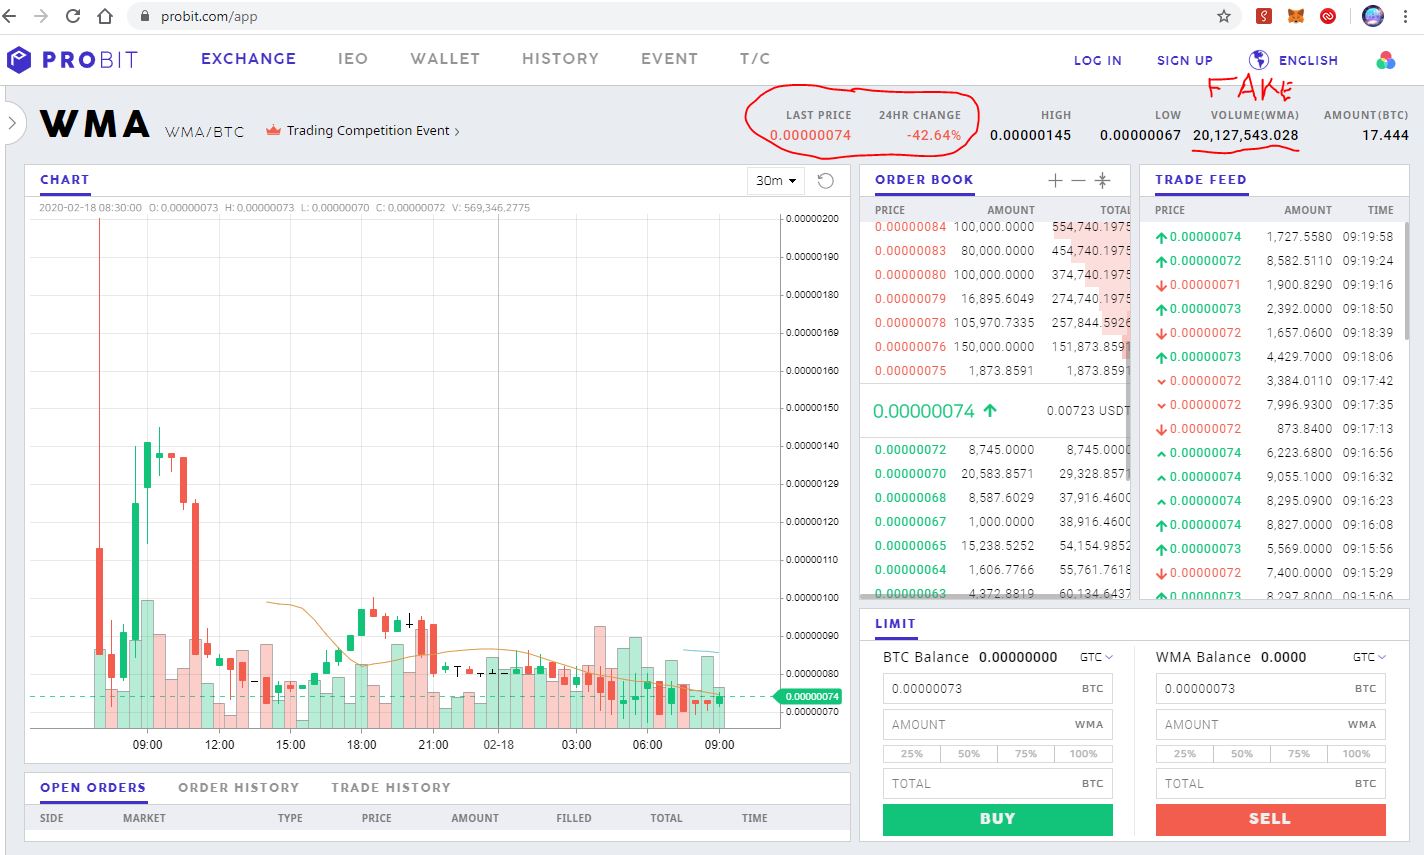This screenshot has height=855, width=1424.
Task: Open GTC dropdown in sell form
Action: [1370, 657]
